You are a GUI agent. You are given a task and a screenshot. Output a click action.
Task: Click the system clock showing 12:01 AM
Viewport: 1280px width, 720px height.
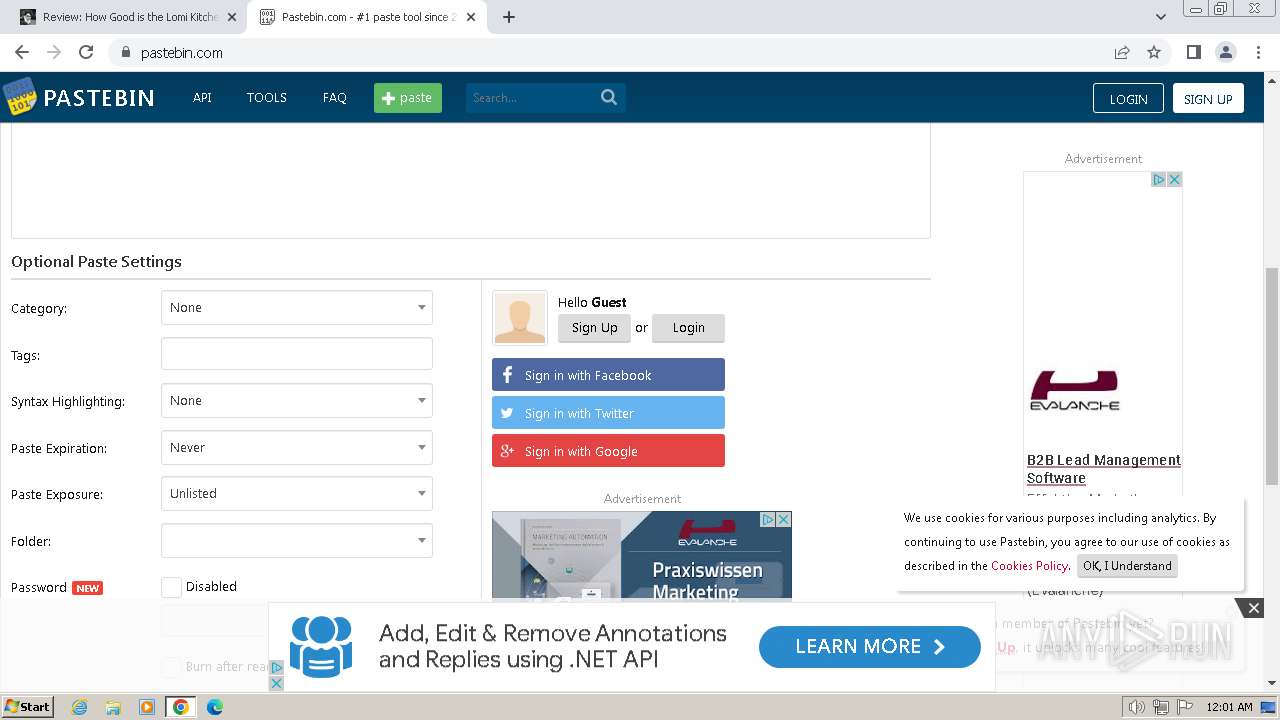click(x=1229, y=707)
